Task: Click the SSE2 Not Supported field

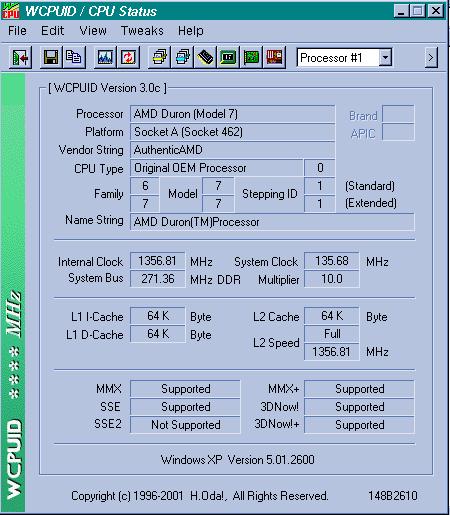Action: pyautogui.click(x=185, y=425)
